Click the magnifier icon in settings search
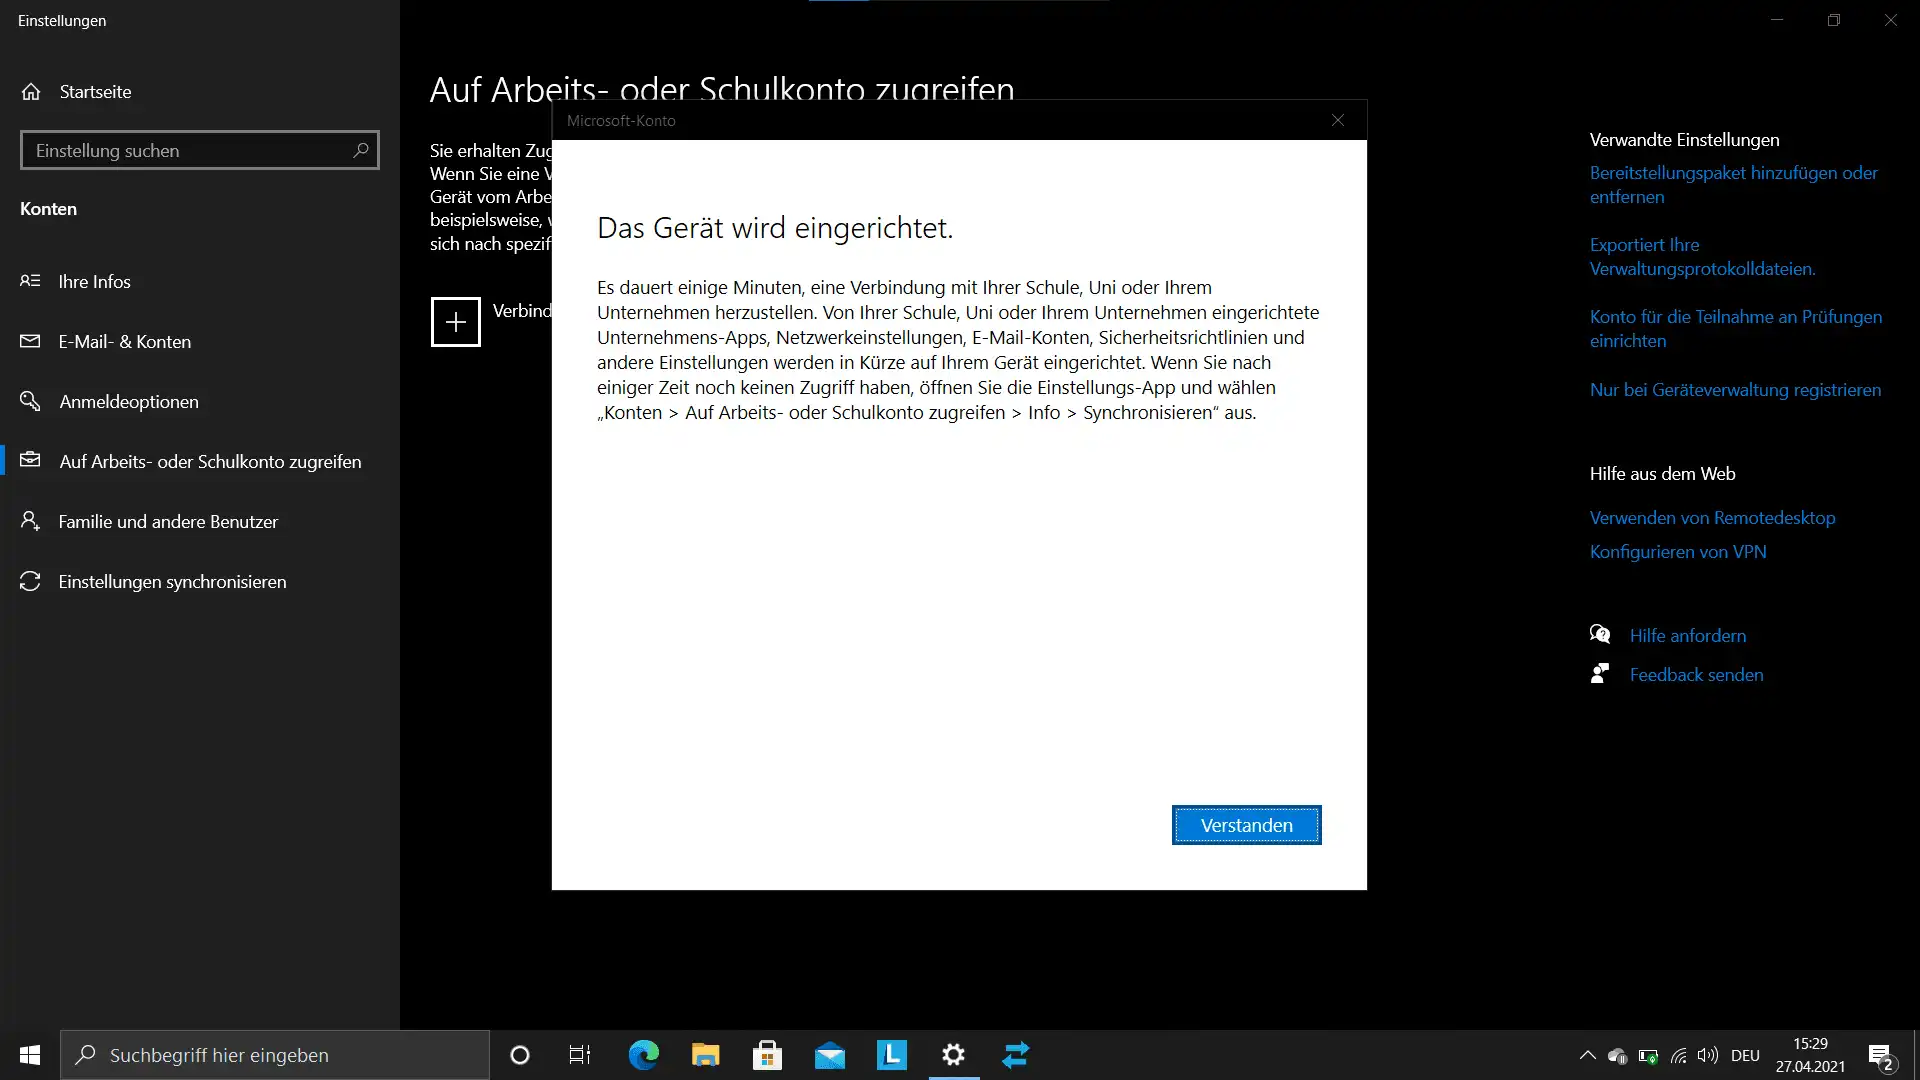Image resolution: width=1920 pixels, height=1080 pixels. pos(361,150)
